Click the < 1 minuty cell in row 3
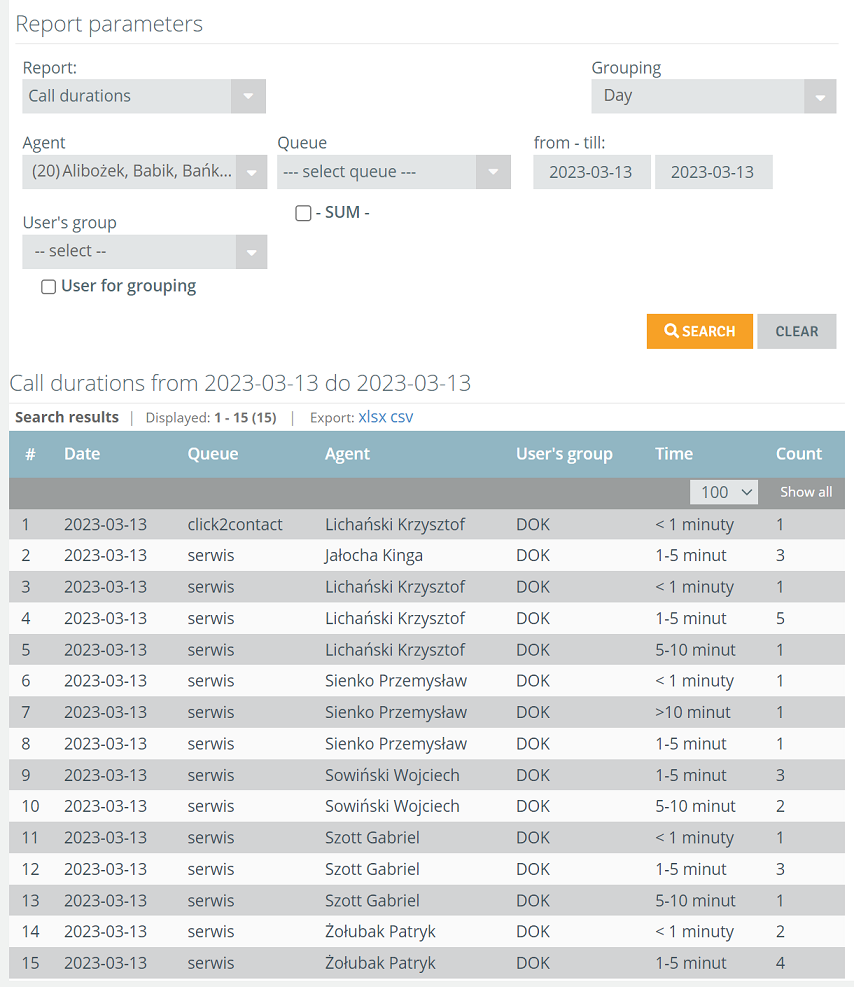 pos(694,587)
